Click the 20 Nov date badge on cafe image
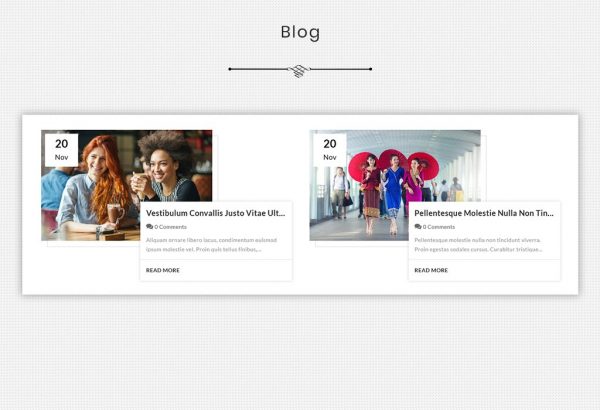600x410 pixels. pos(62,150)
